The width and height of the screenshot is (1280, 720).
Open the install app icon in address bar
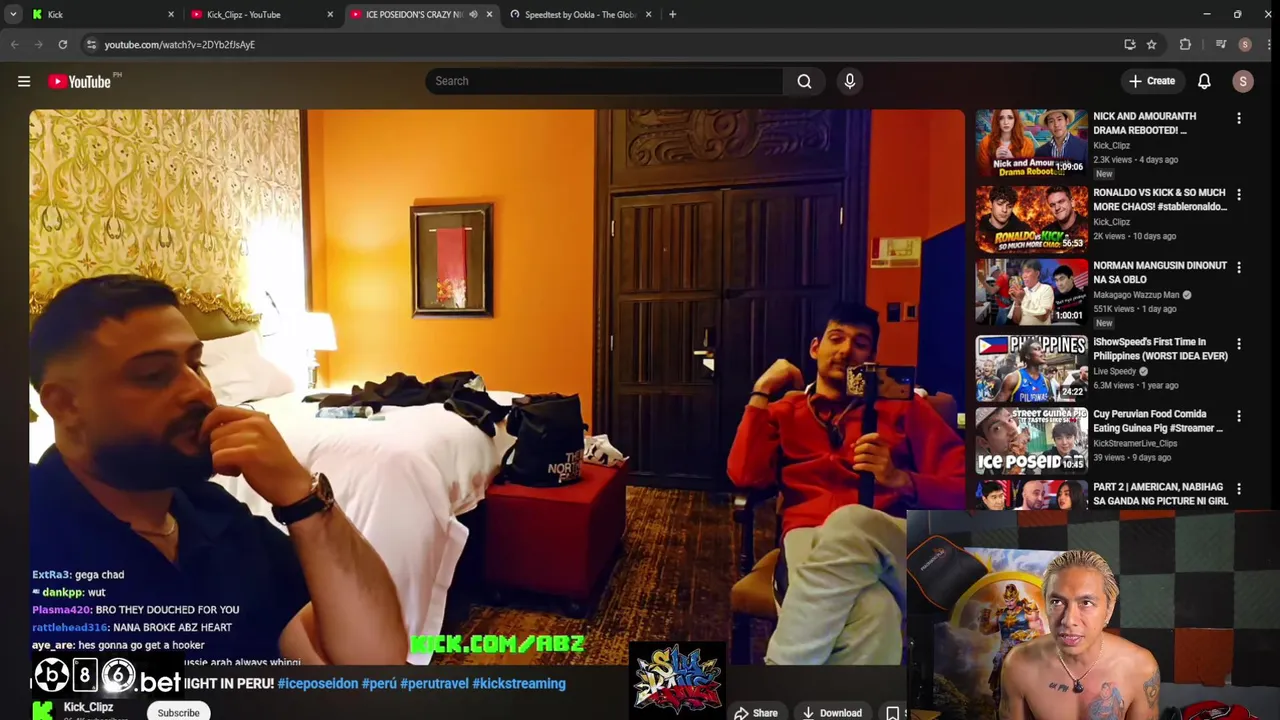1130,44
